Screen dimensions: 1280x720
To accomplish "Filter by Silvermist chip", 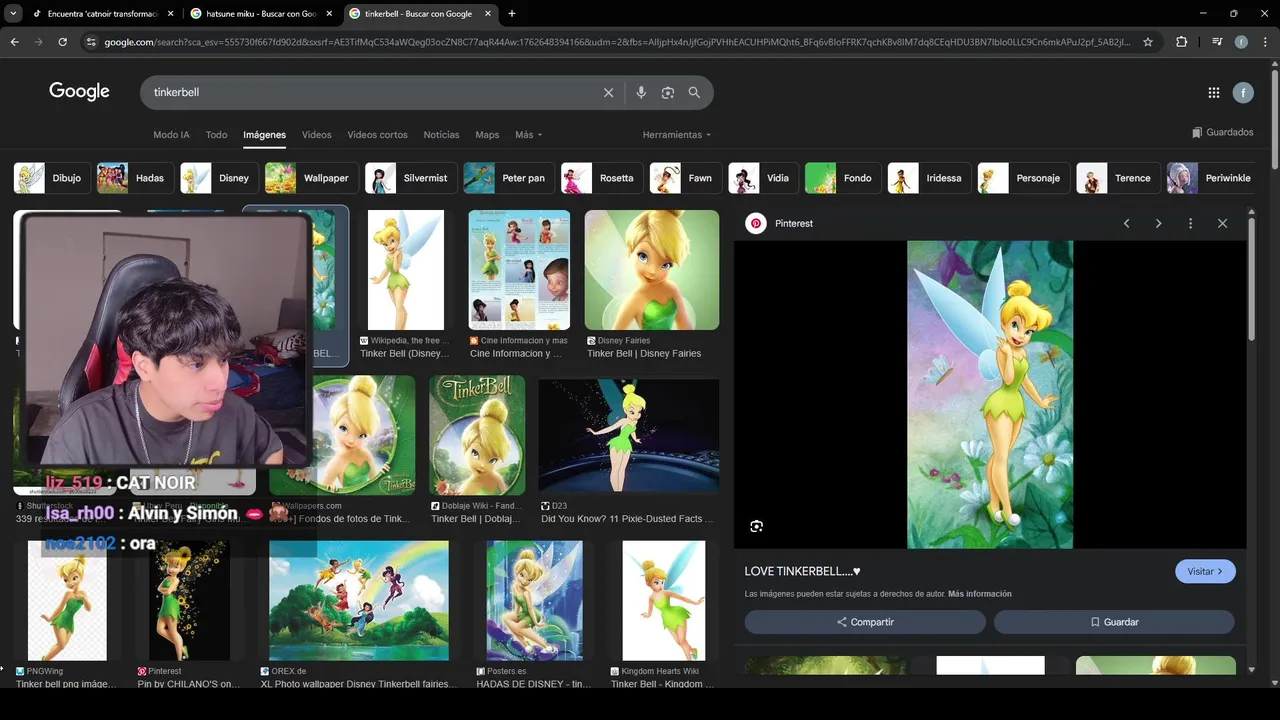I will (x=411, y=178).
